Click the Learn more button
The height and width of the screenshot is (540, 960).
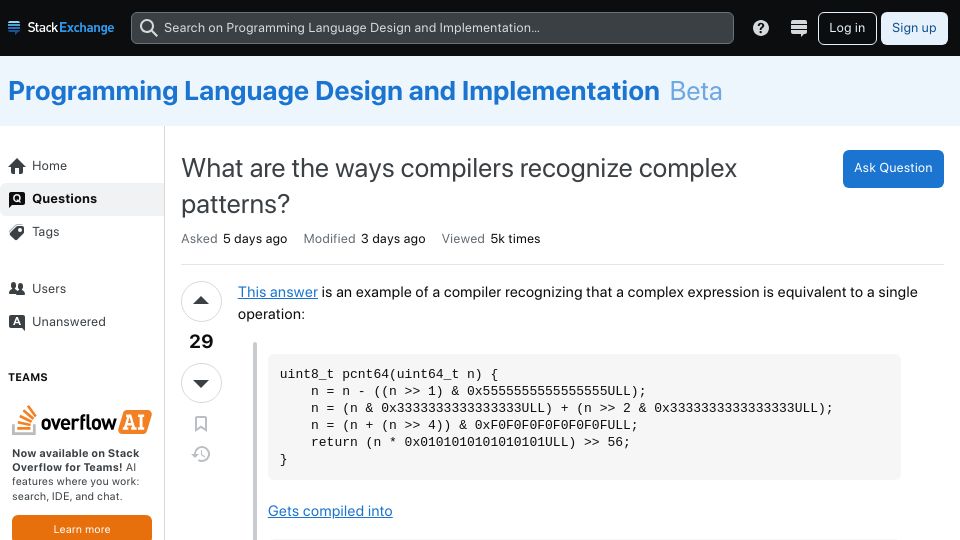point(81,529)
